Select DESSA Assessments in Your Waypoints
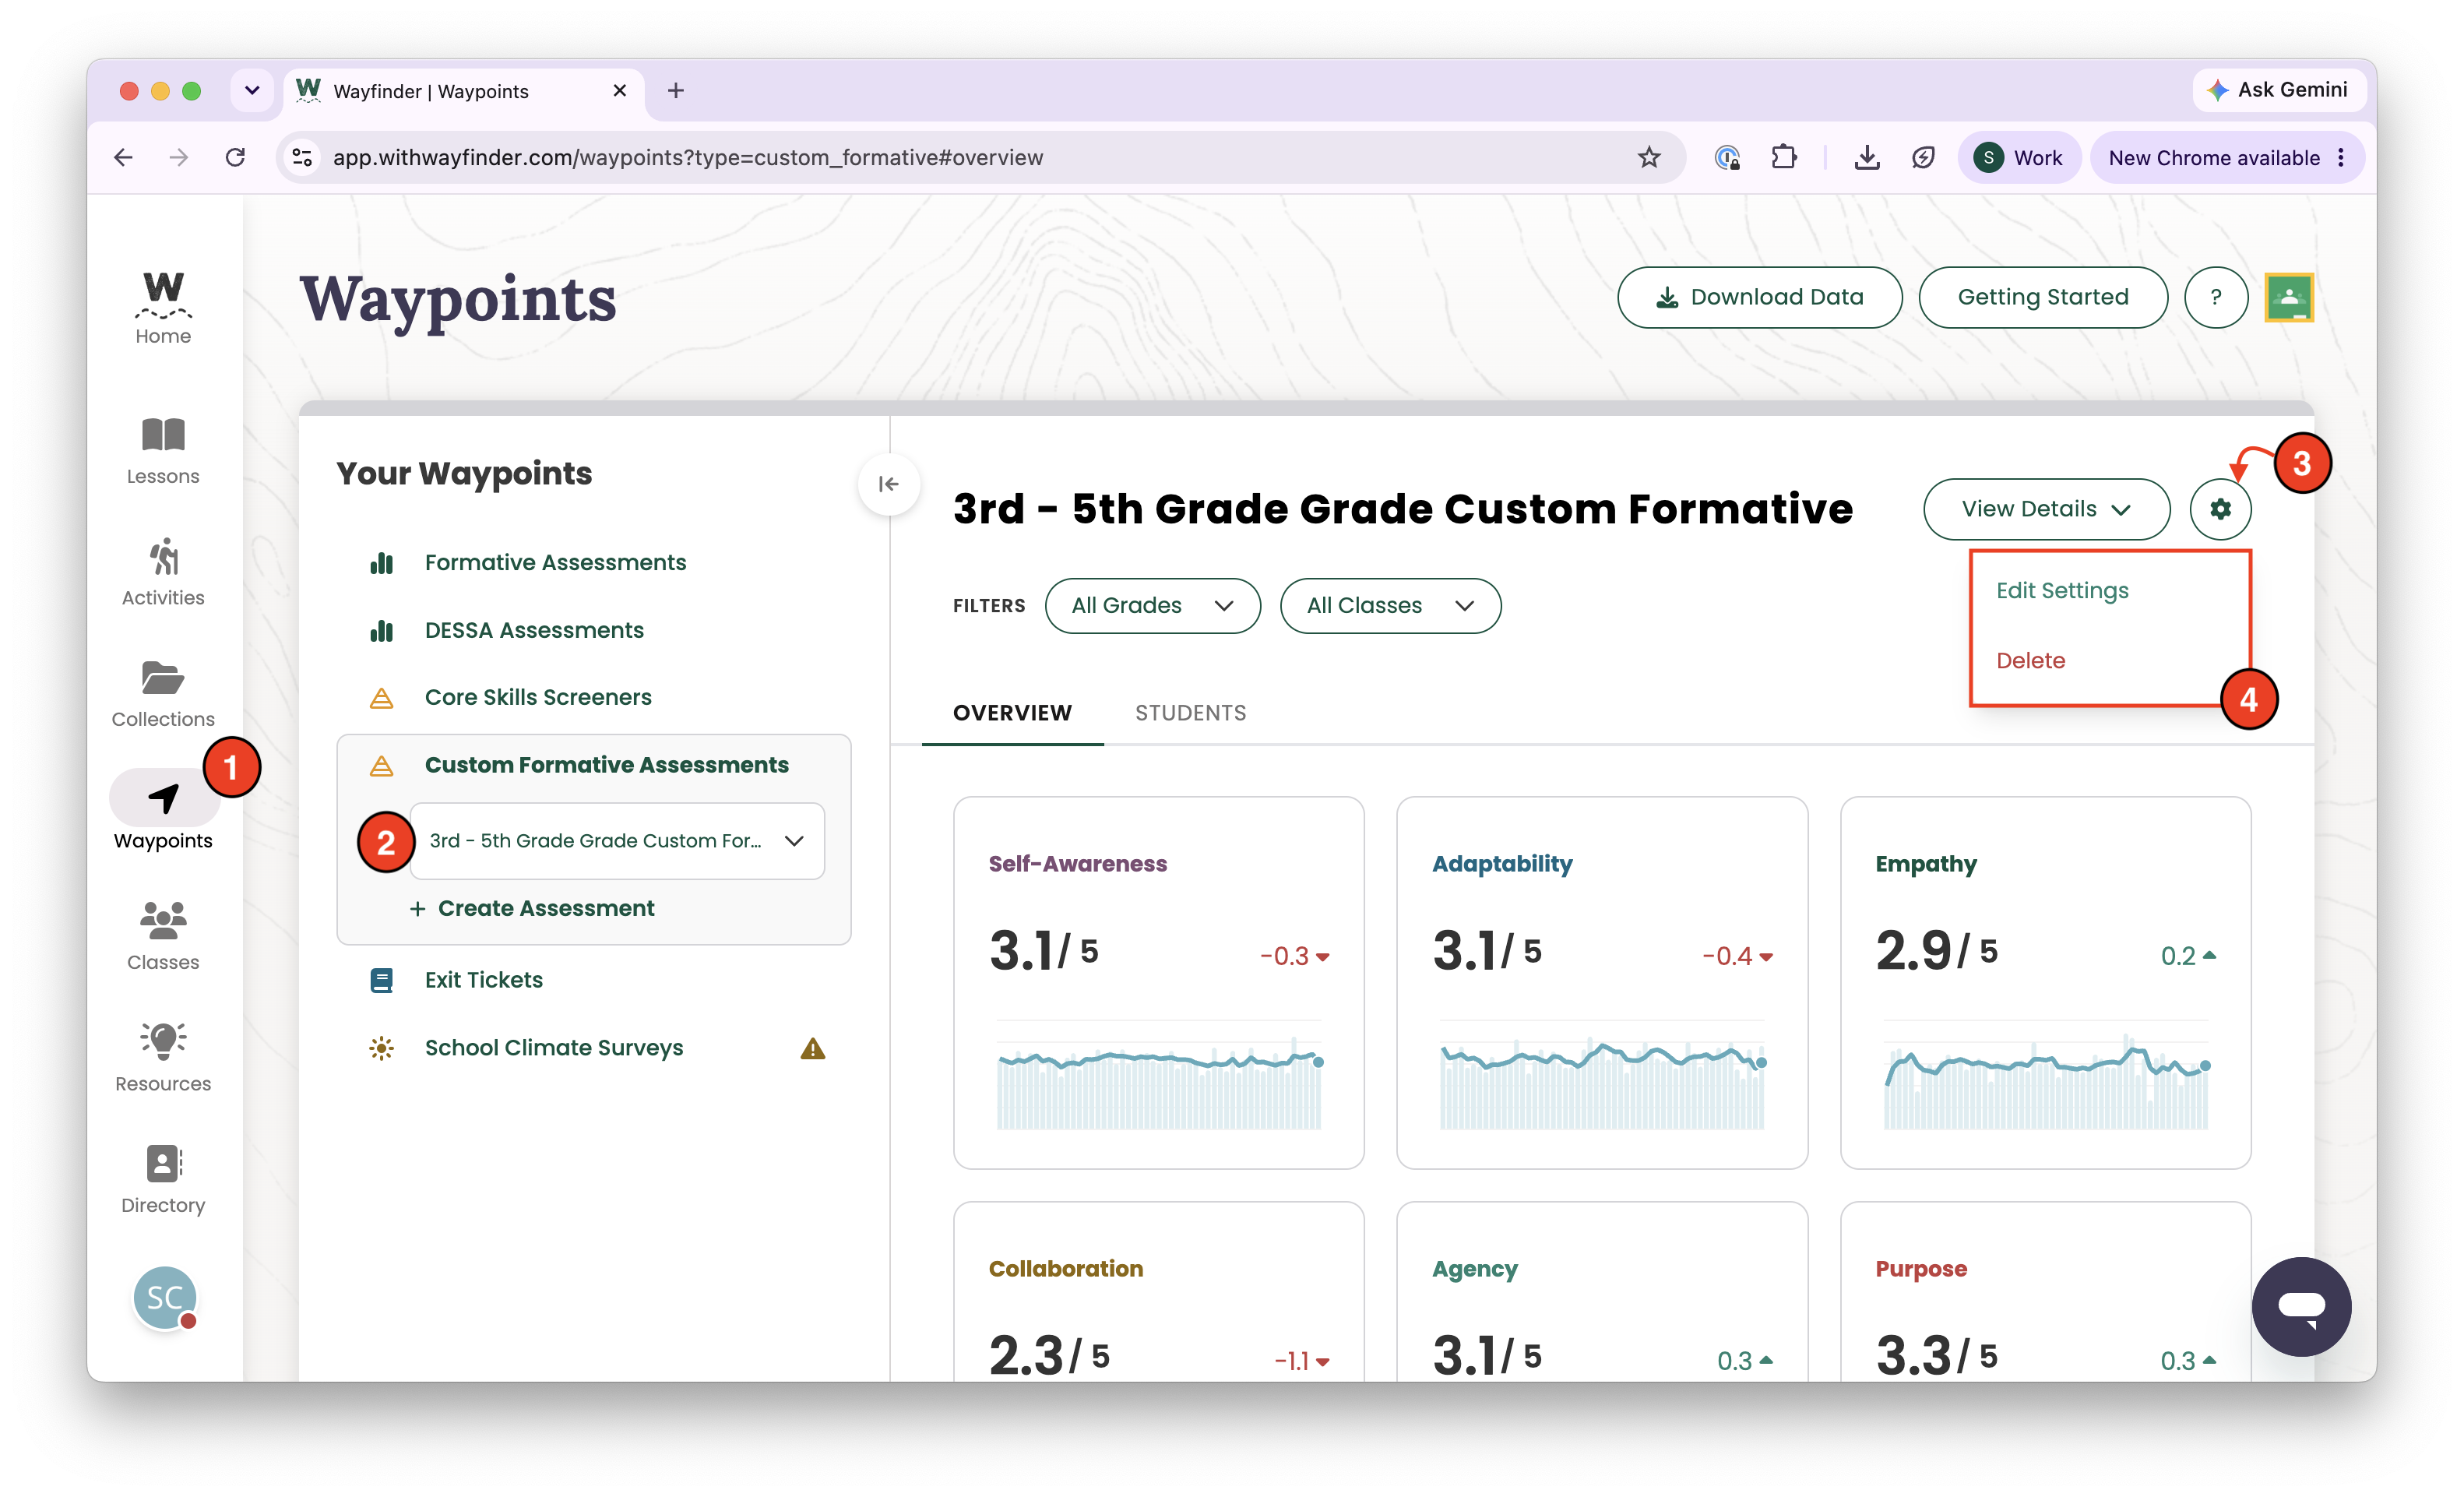 pyautogui.click(x=534, y=630)
